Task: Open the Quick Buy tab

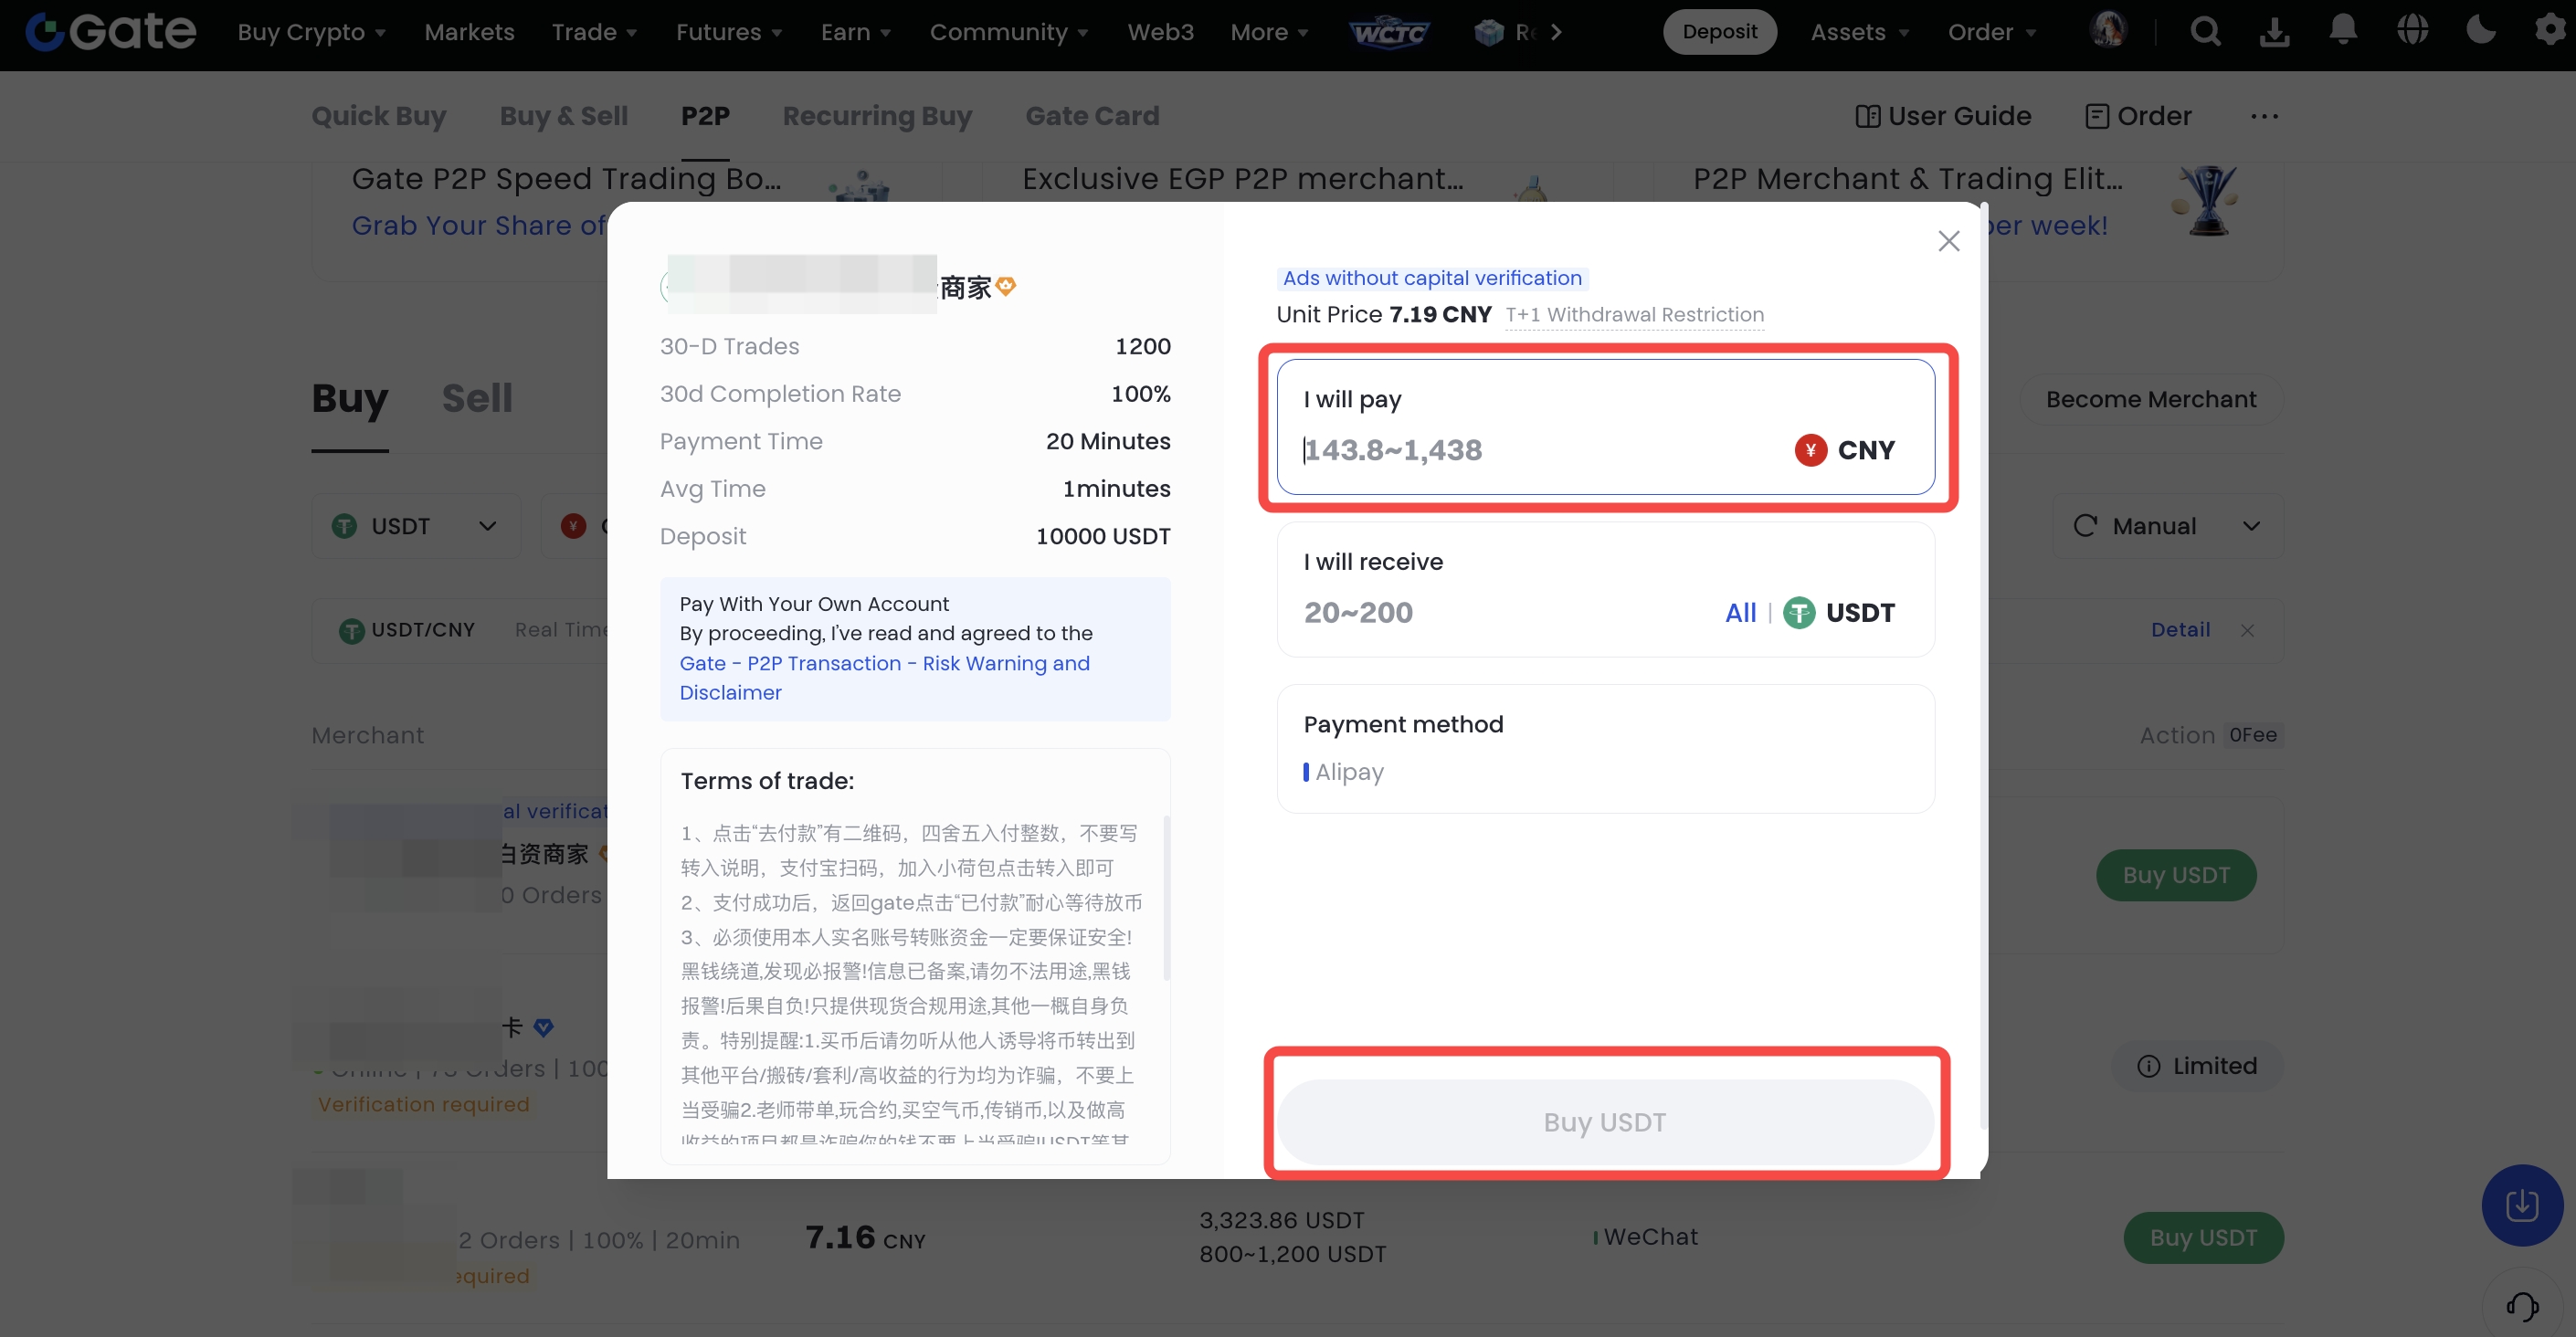Action: point(378,116)
